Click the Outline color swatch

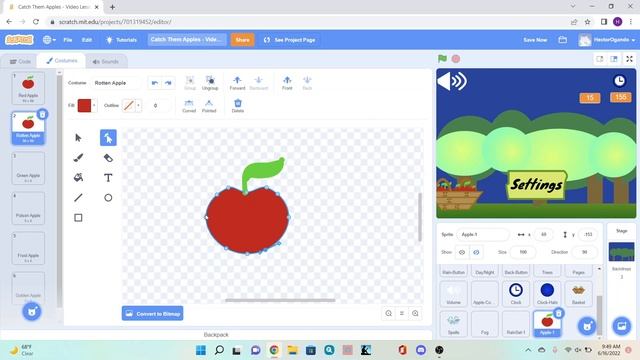coord(129,105)
